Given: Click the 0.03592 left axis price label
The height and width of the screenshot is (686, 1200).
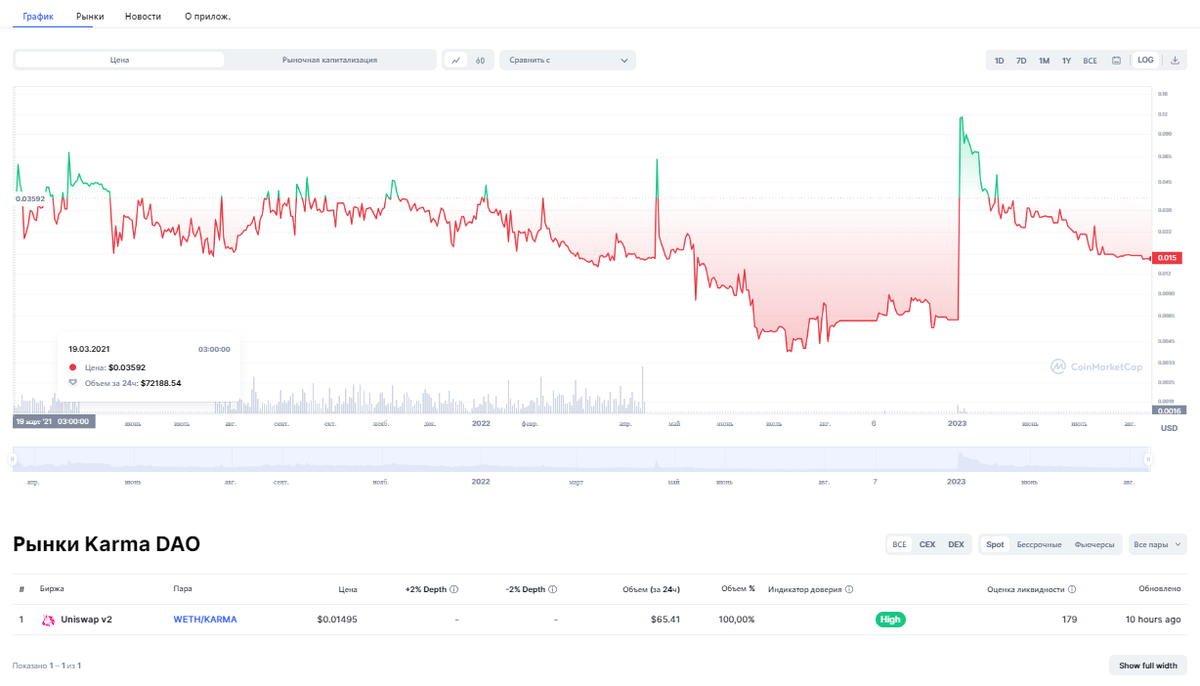Looking at the screenshot, I should tap(31, 199).
